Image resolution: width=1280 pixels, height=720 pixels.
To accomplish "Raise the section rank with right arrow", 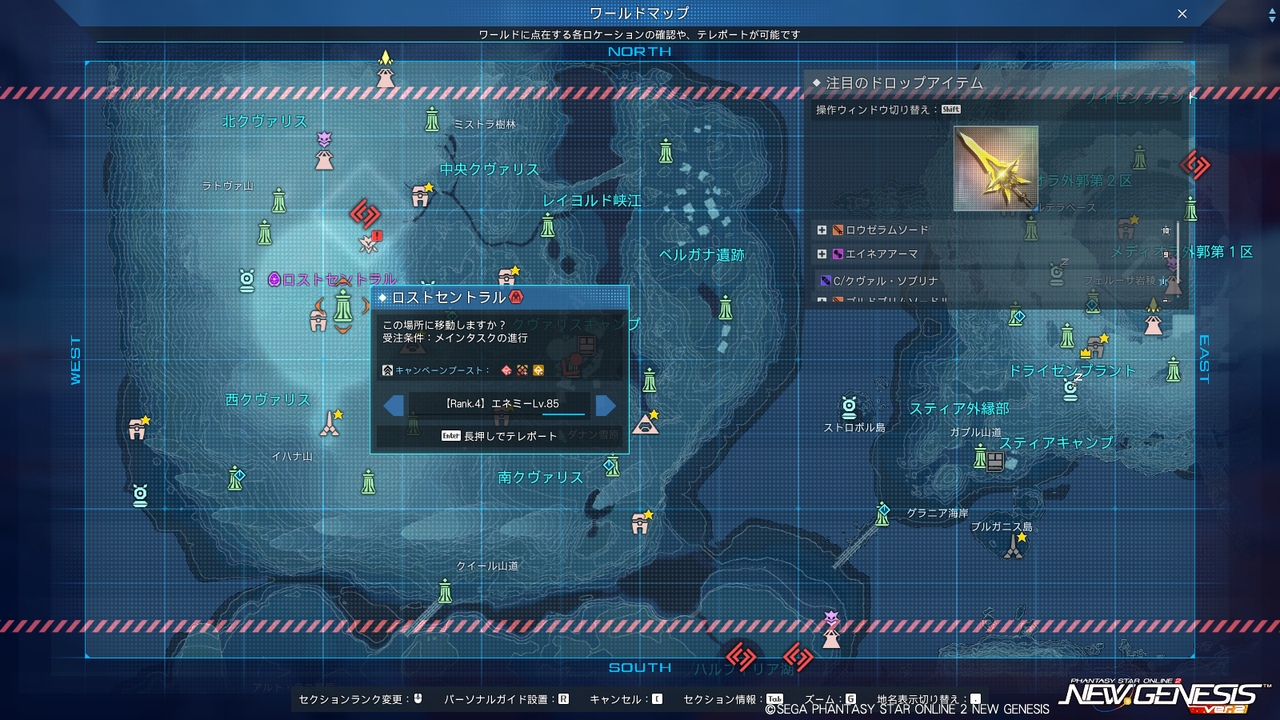I will [x=605, y=405].
